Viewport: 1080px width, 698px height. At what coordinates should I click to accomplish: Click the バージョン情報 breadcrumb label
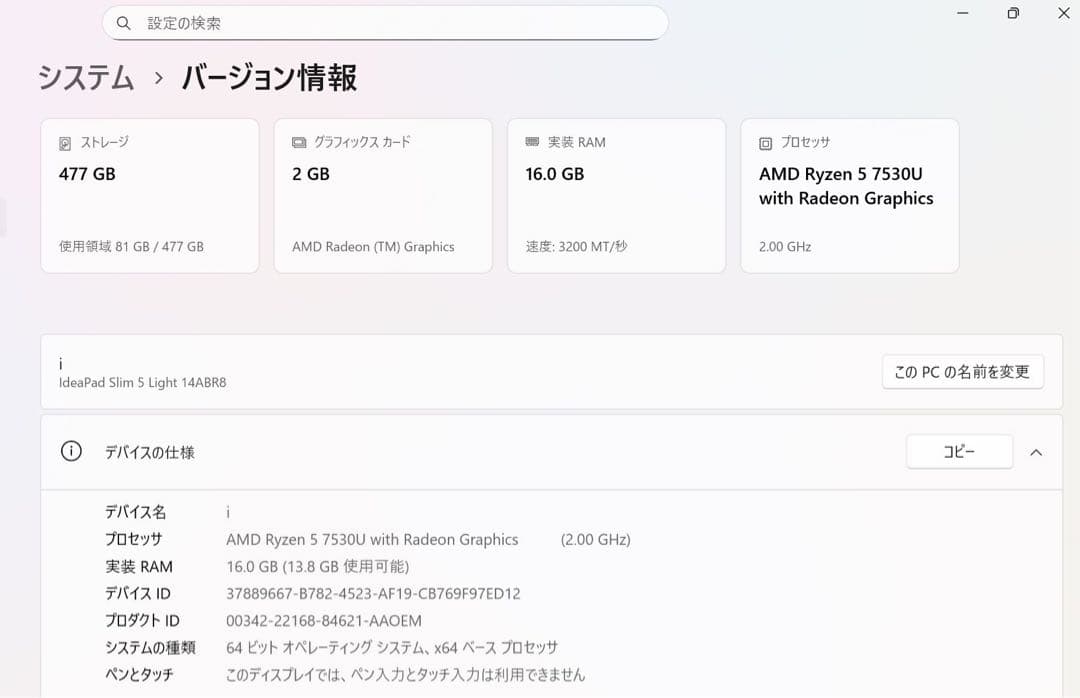coord(270,77)
